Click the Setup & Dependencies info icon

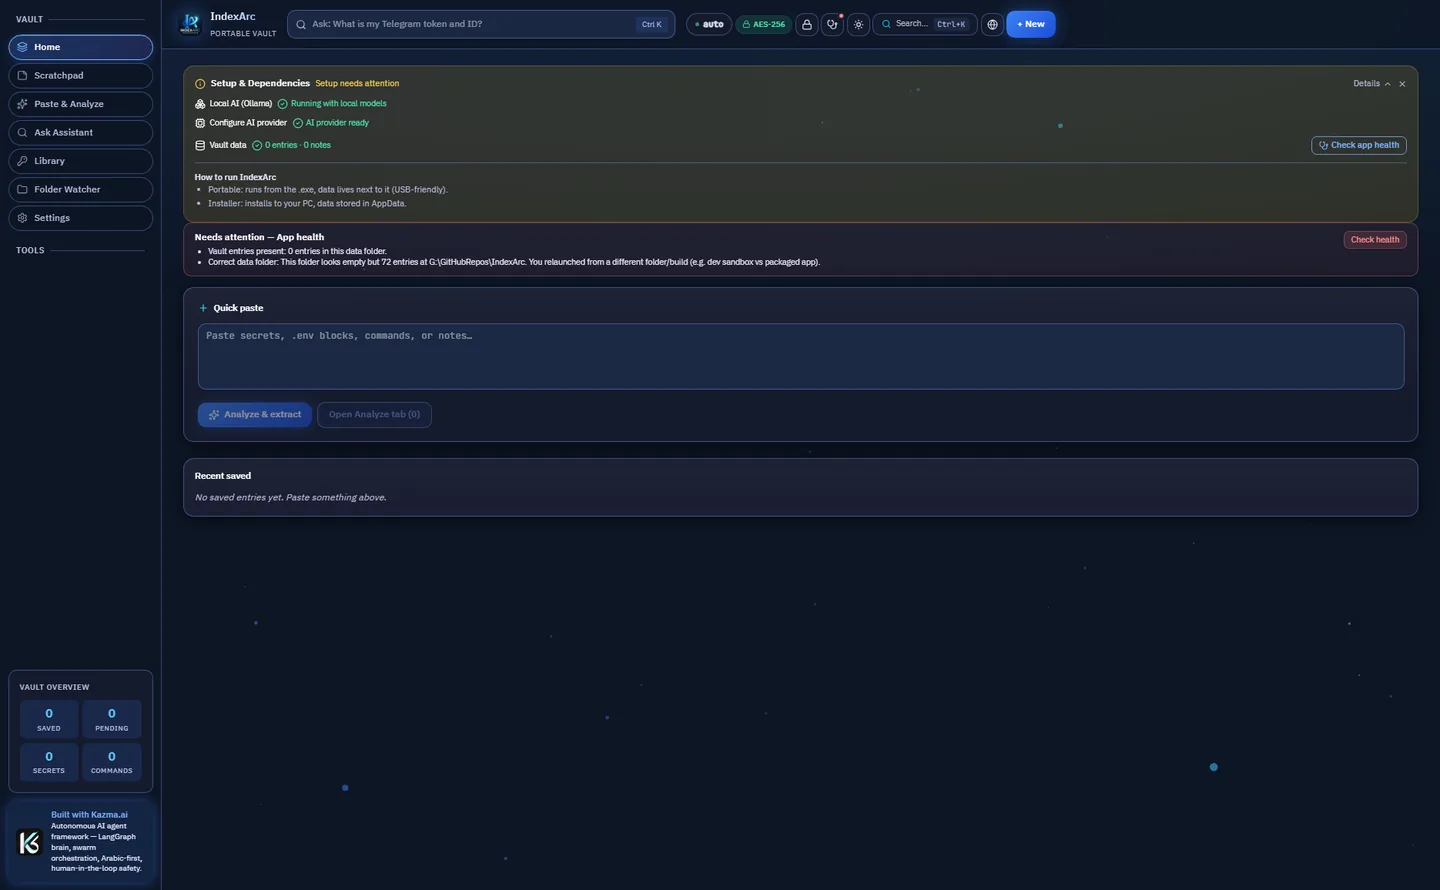[200, 84]
